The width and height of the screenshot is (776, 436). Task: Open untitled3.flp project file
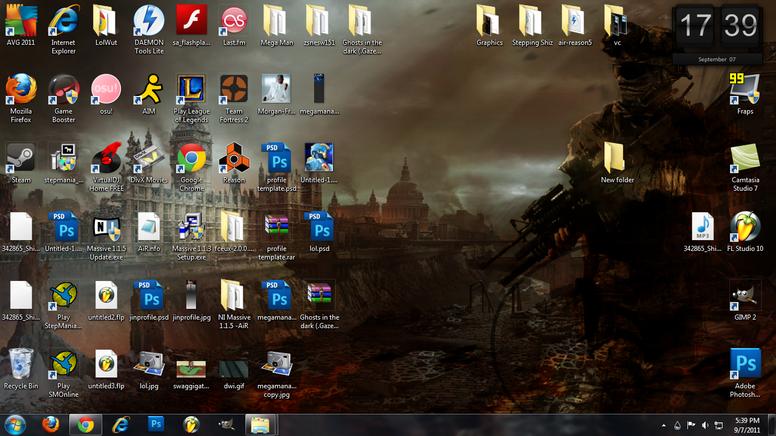(106, 368)
